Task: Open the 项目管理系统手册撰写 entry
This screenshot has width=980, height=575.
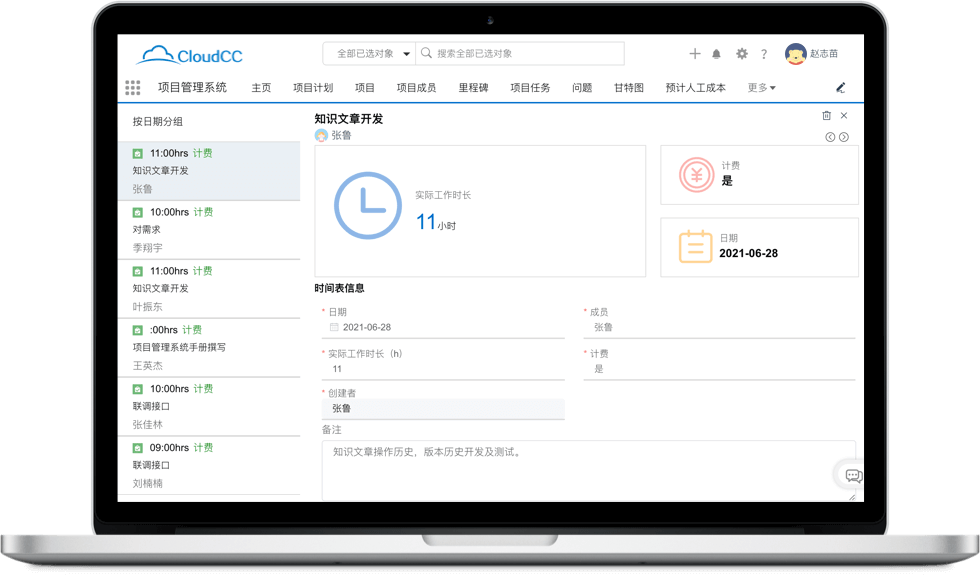Action: pyautogui.click(x=208, y=348)
